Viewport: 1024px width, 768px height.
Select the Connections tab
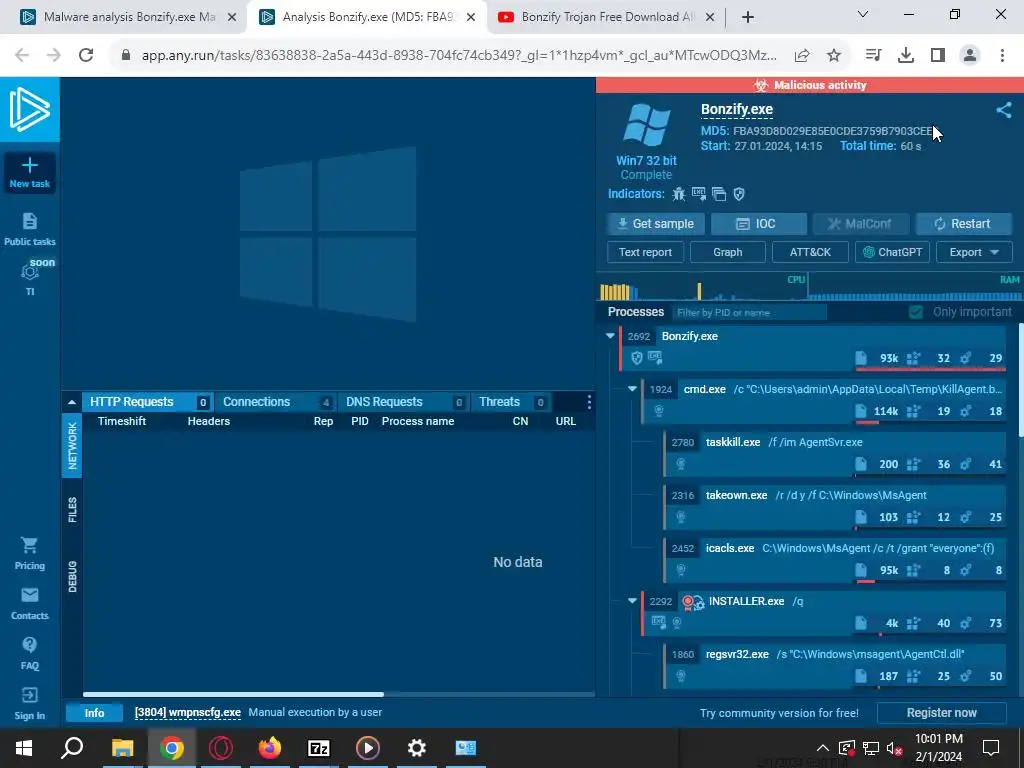tap(278, 402)
